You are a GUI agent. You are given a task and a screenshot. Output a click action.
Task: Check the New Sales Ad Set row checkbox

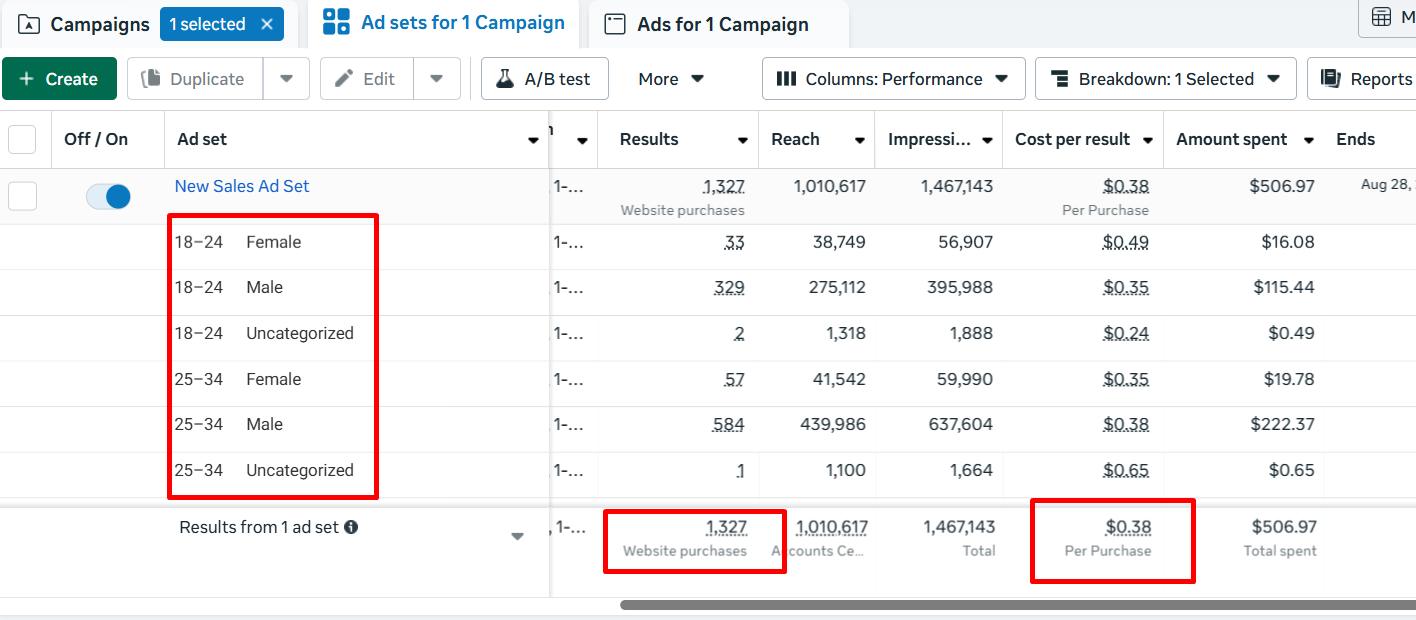(22, 196)
